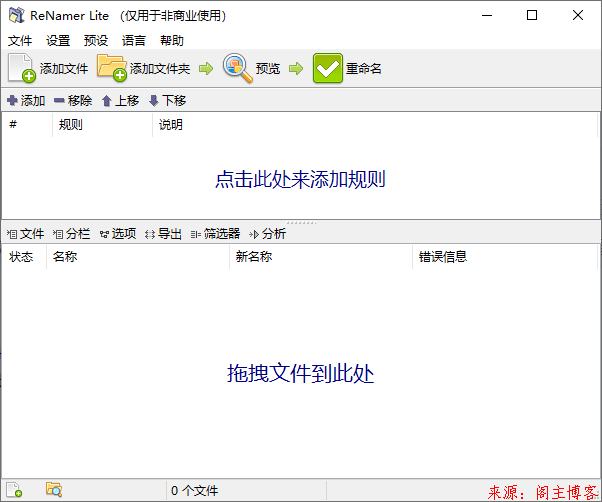Image resolution: width=602 pixels, height=502 pixels.
Task: Click the 规则 column header
Action: [x=103, y=124]
